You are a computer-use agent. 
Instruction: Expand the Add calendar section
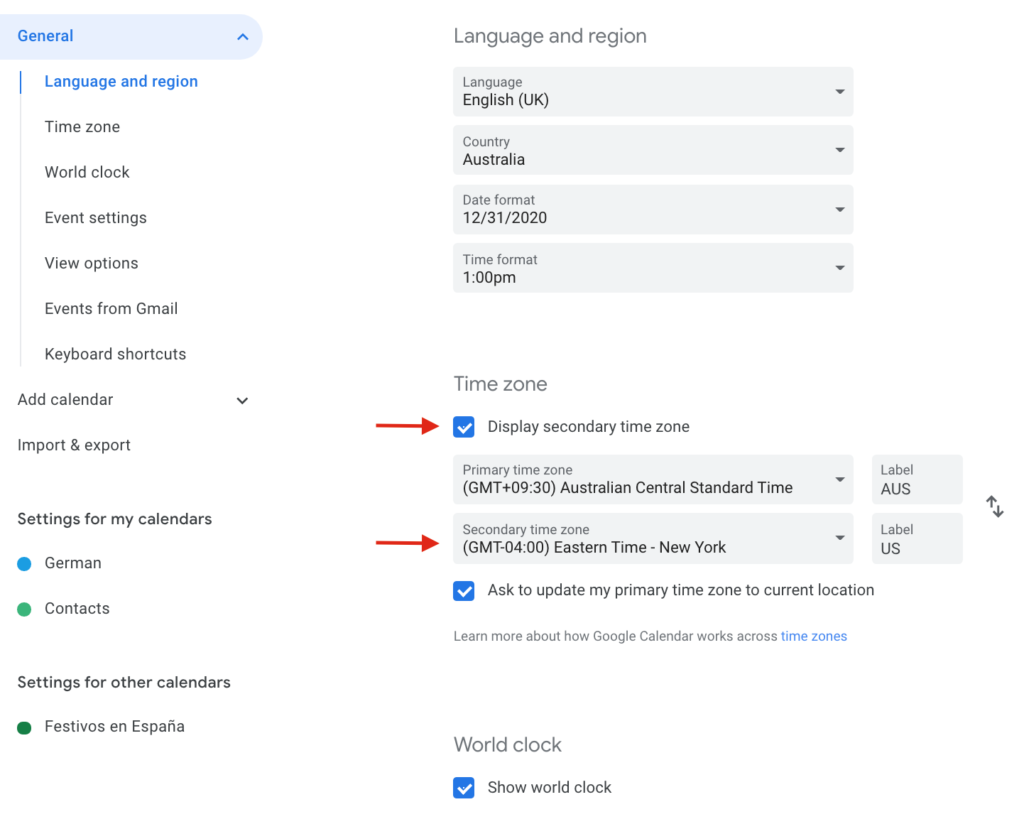pos(242,400)
